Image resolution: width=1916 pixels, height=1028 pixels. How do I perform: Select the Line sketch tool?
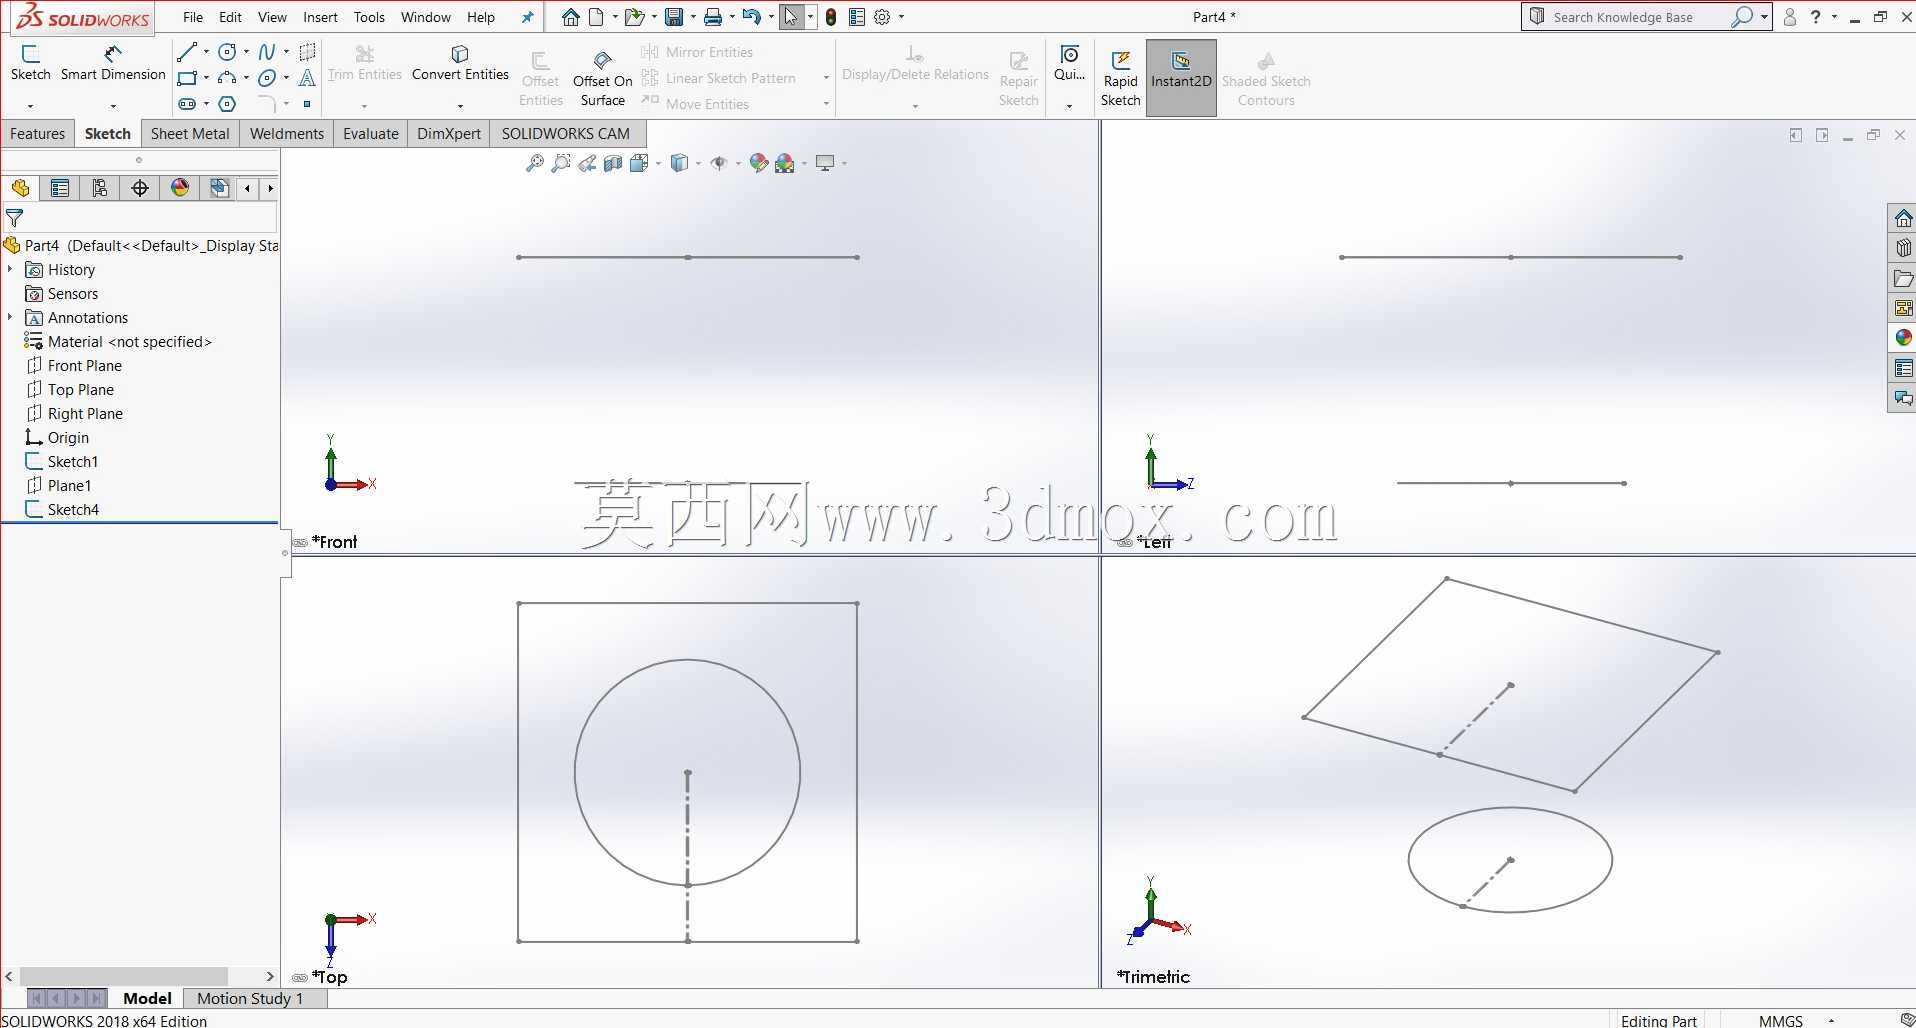tap(187, 52)
